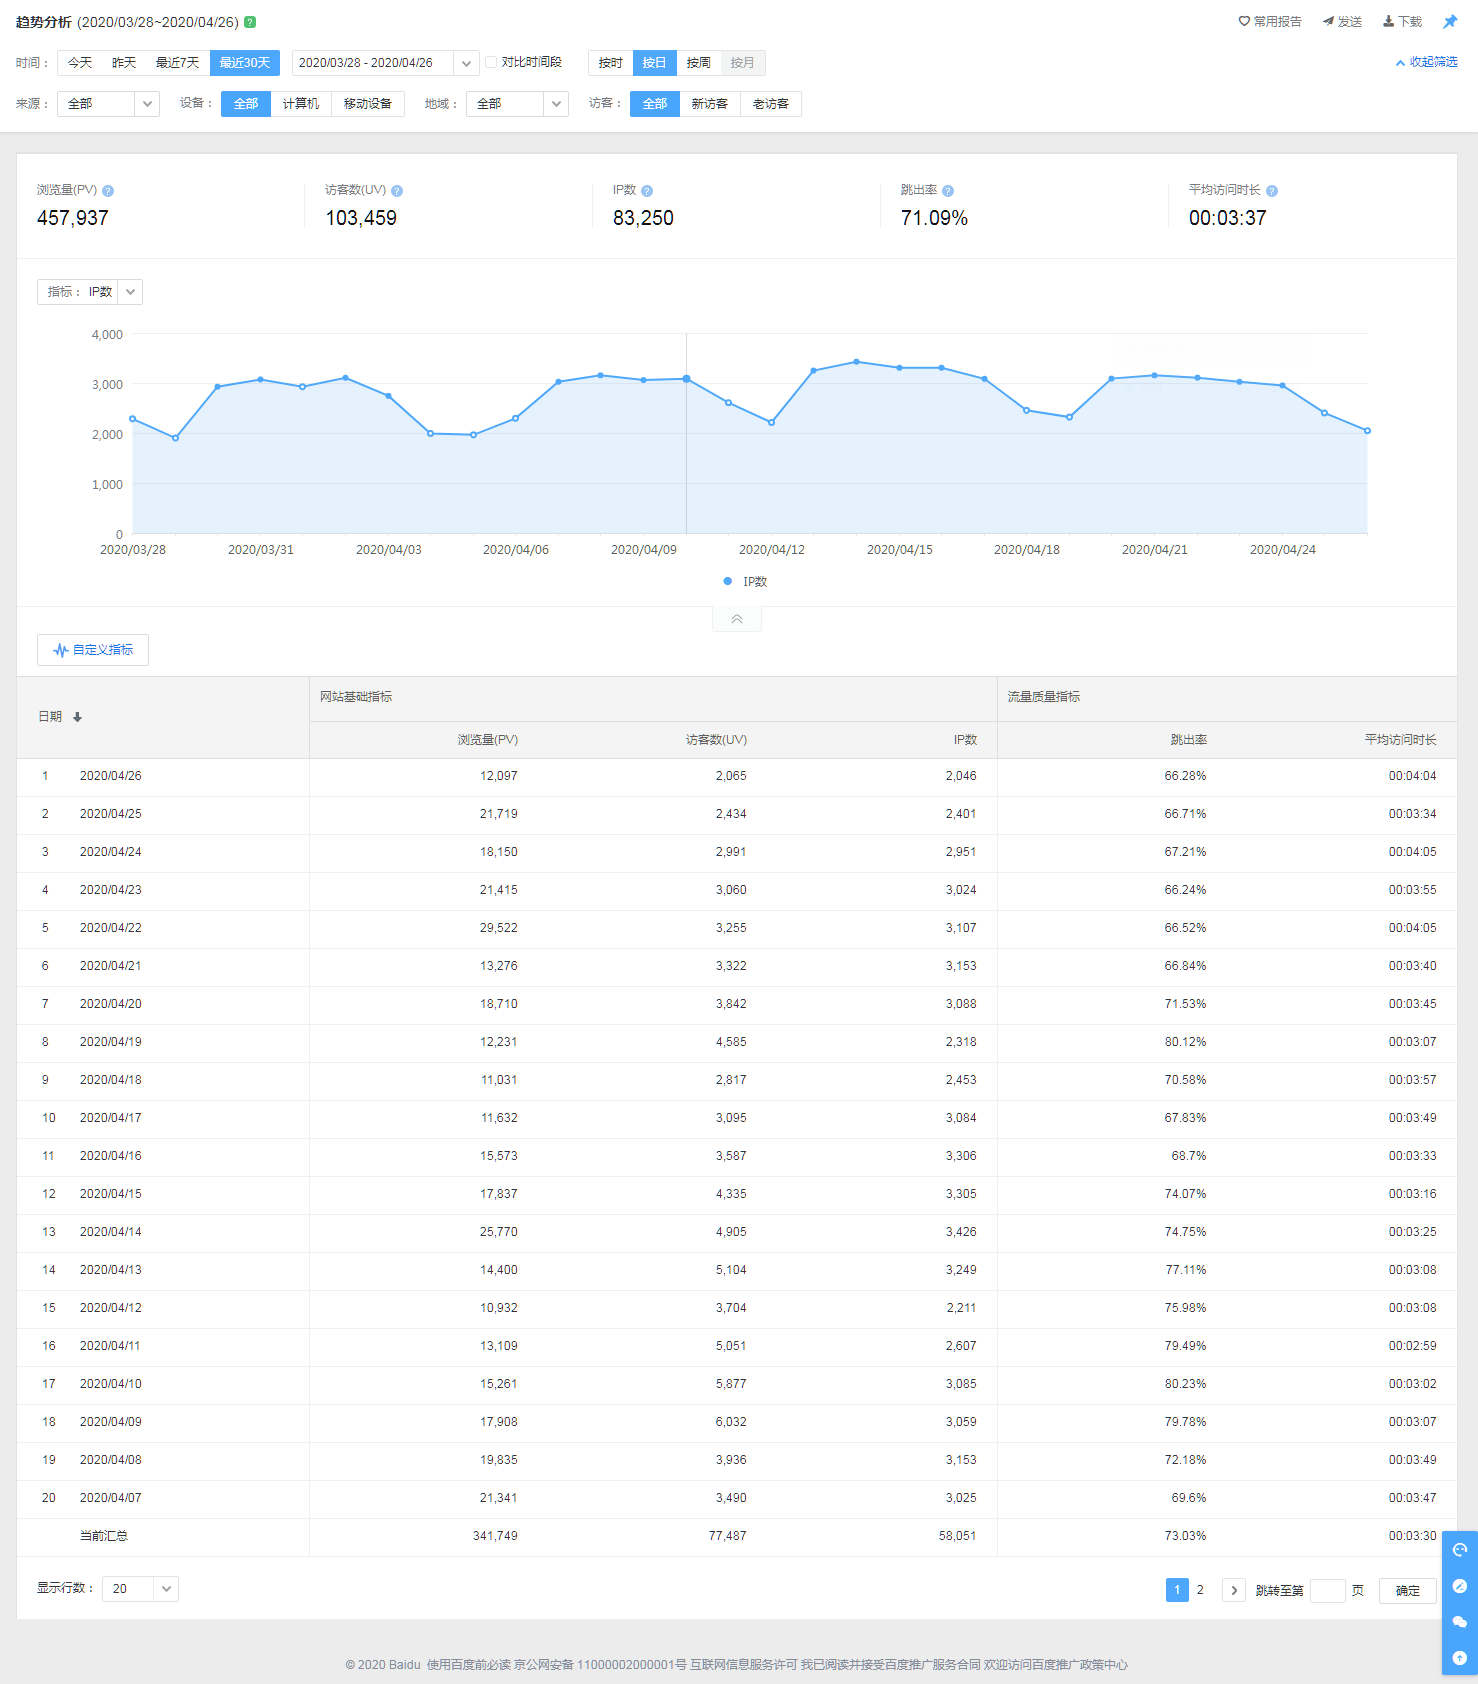Select 最近30天 time range
The image size is (1478, 1684).
245,63
